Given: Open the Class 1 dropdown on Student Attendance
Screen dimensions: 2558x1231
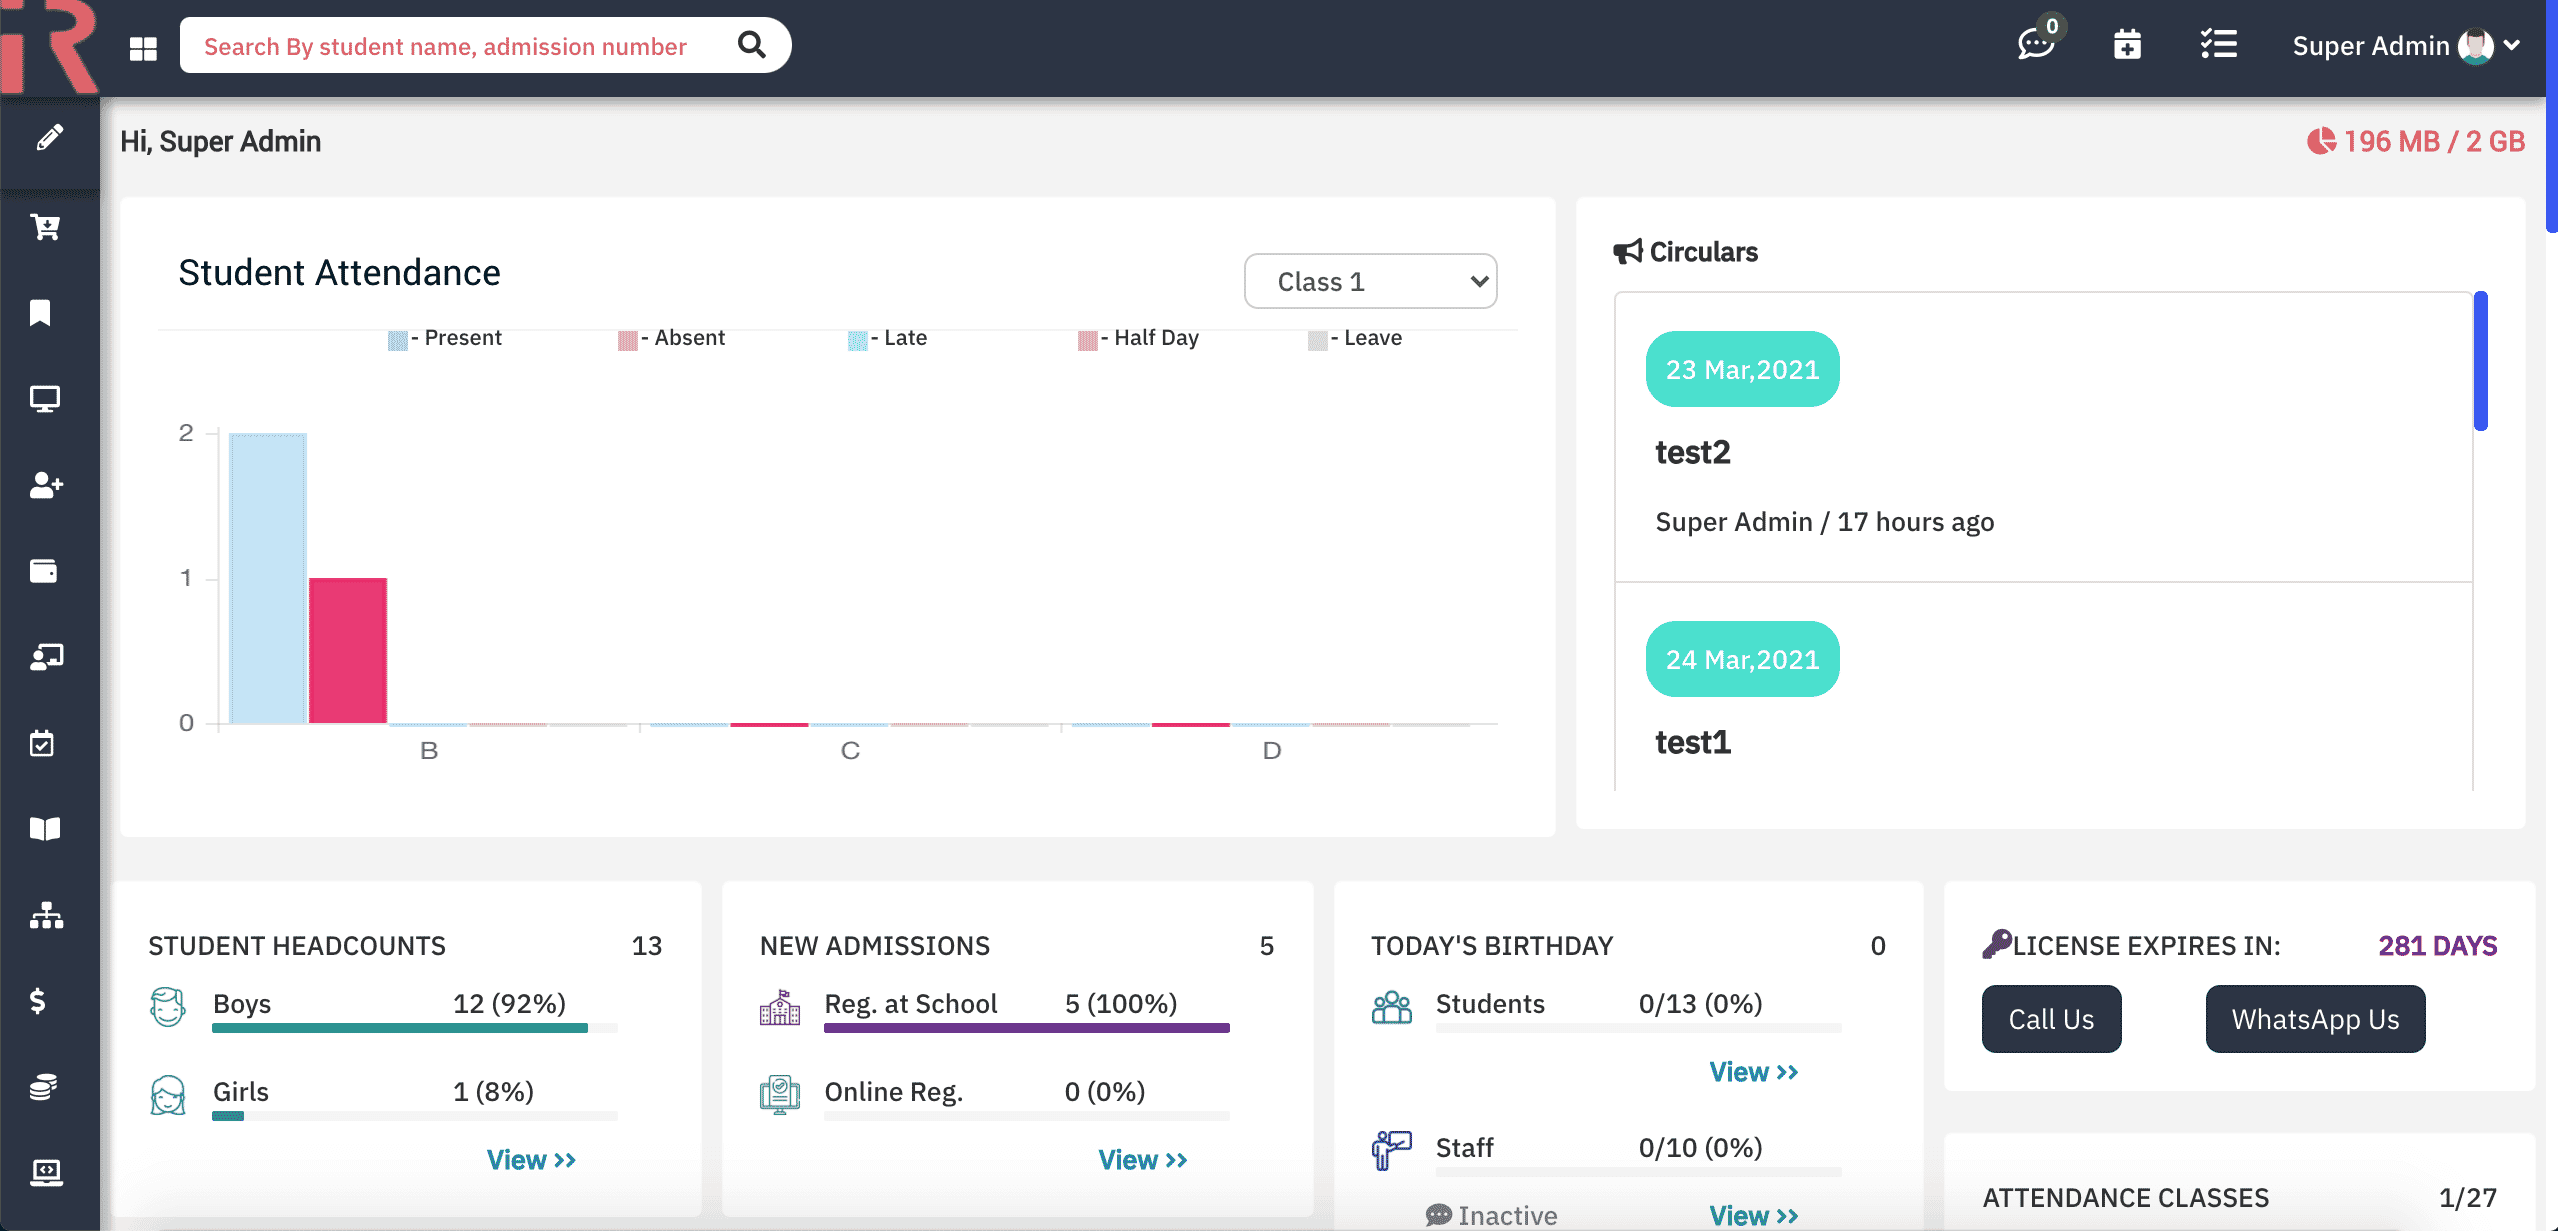Looking at the screenshot, I should (1370, 281).
